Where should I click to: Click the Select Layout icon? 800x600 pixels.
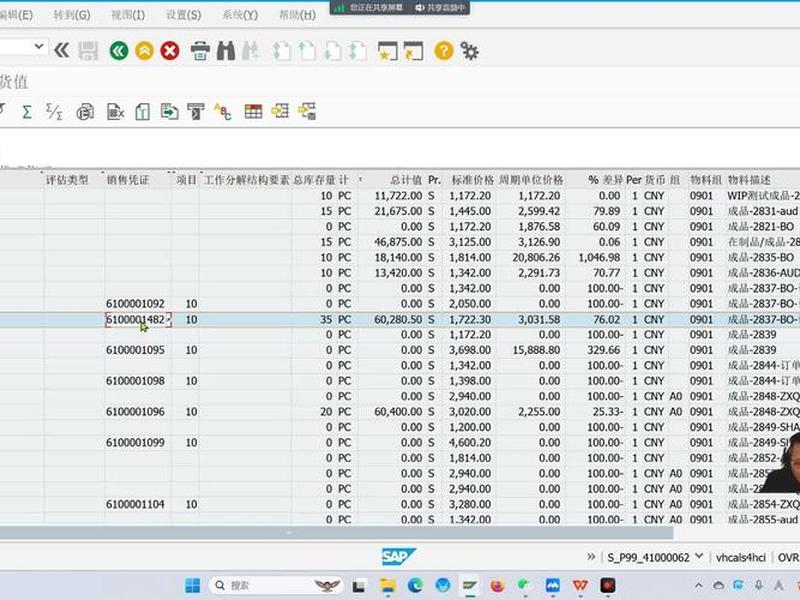pos(280,111)
